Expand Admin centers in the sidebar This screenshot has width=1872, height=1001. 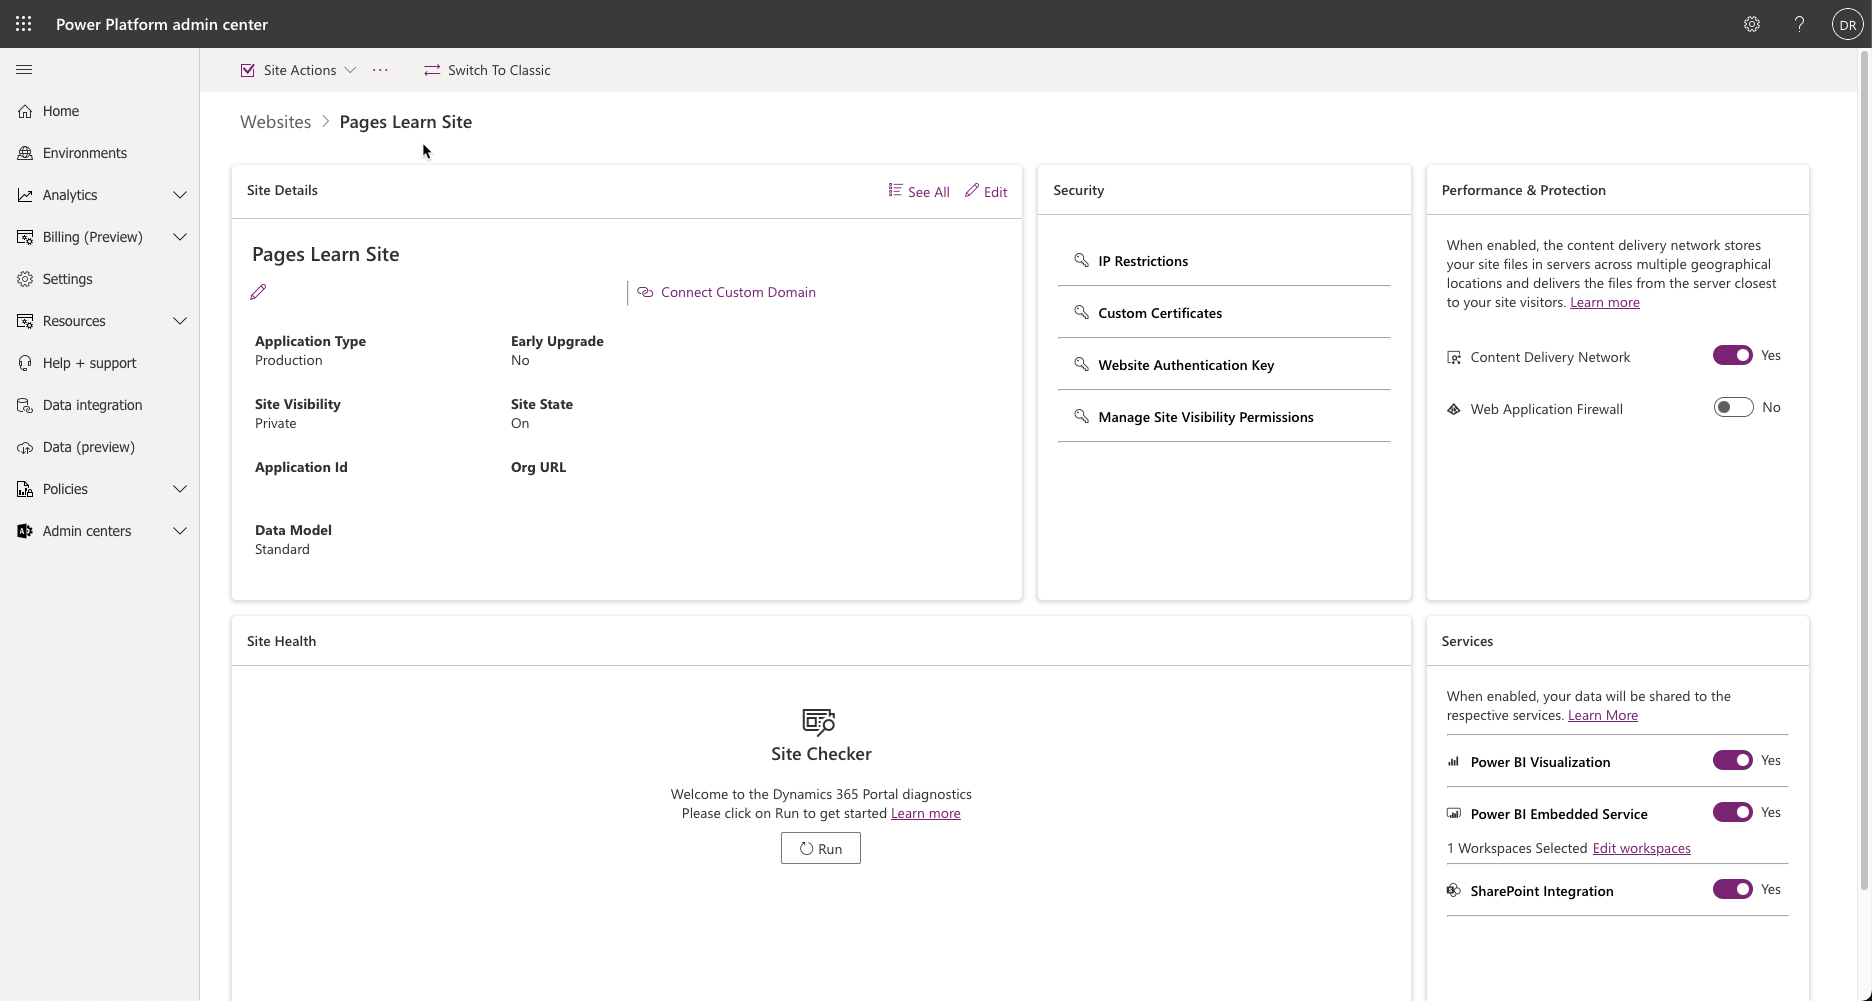coord(180,531)
